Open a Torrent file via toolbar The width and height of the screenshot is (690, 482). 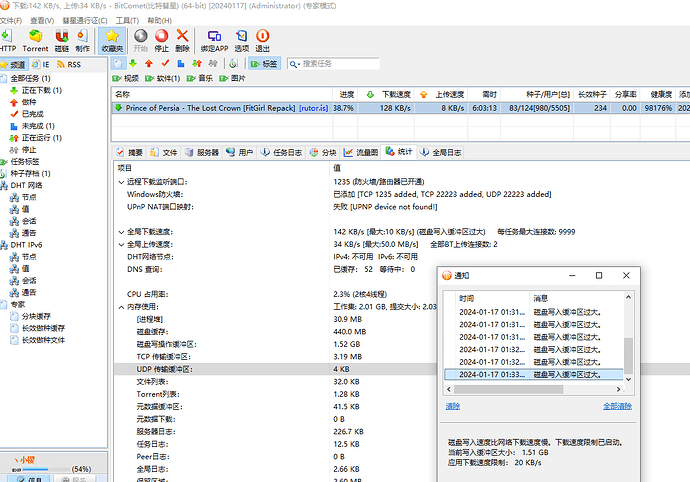35,40
